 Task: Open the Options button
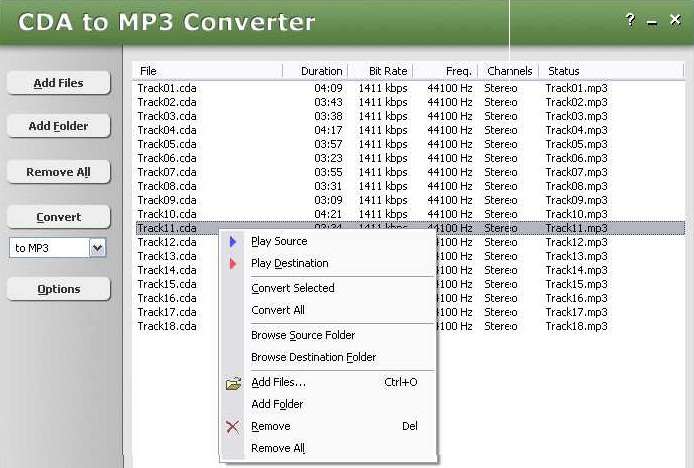(58, 289)
